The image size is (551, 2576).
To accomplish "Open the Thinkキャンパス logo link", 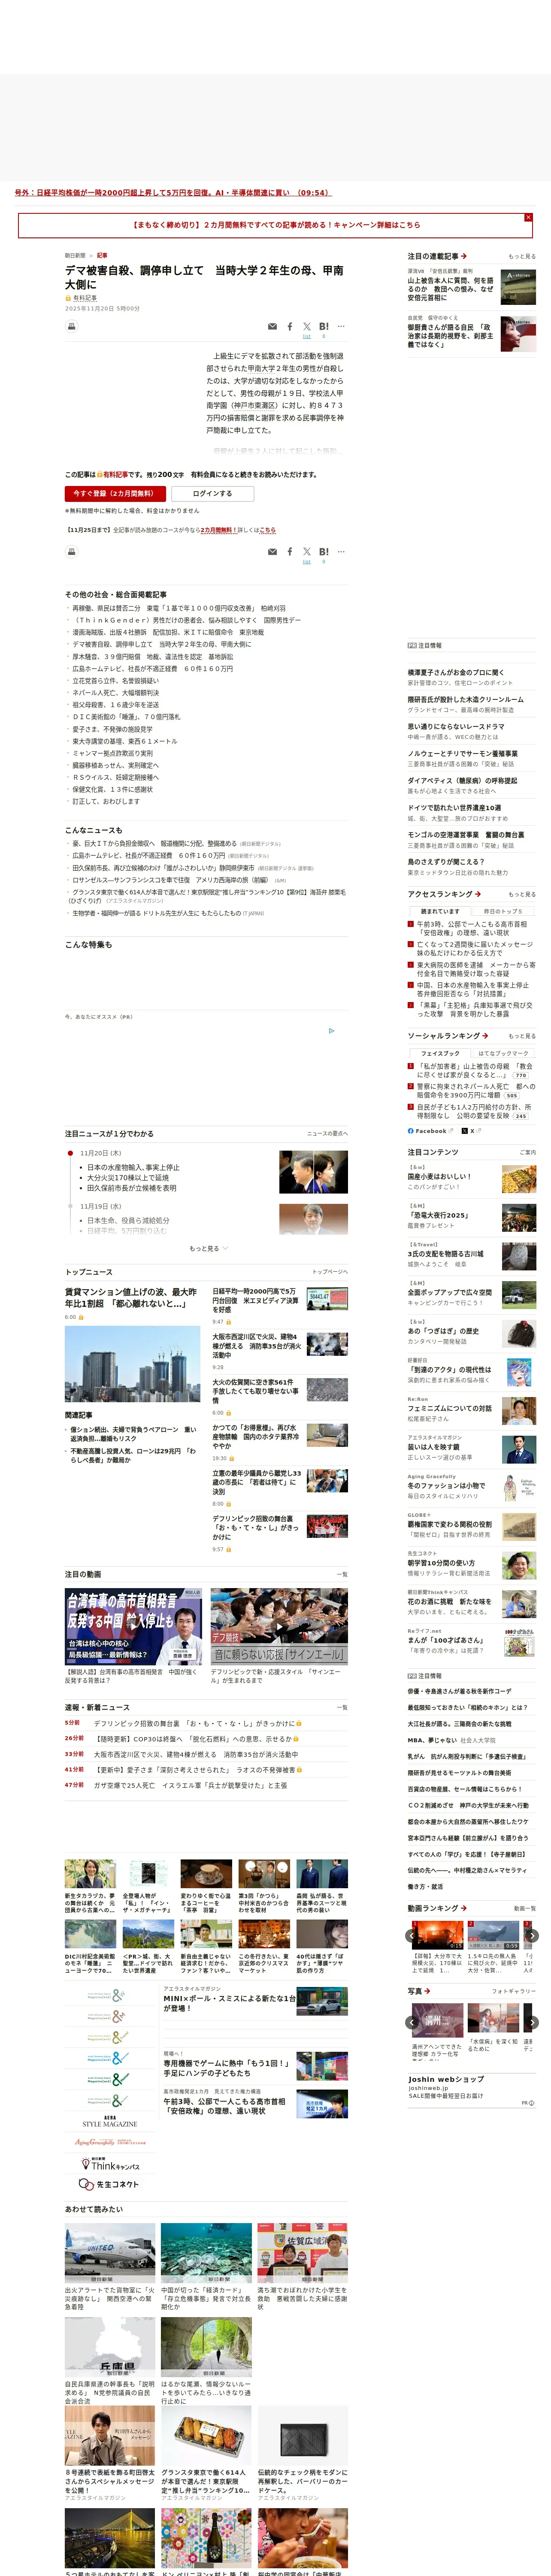I will coord(109,2164).
